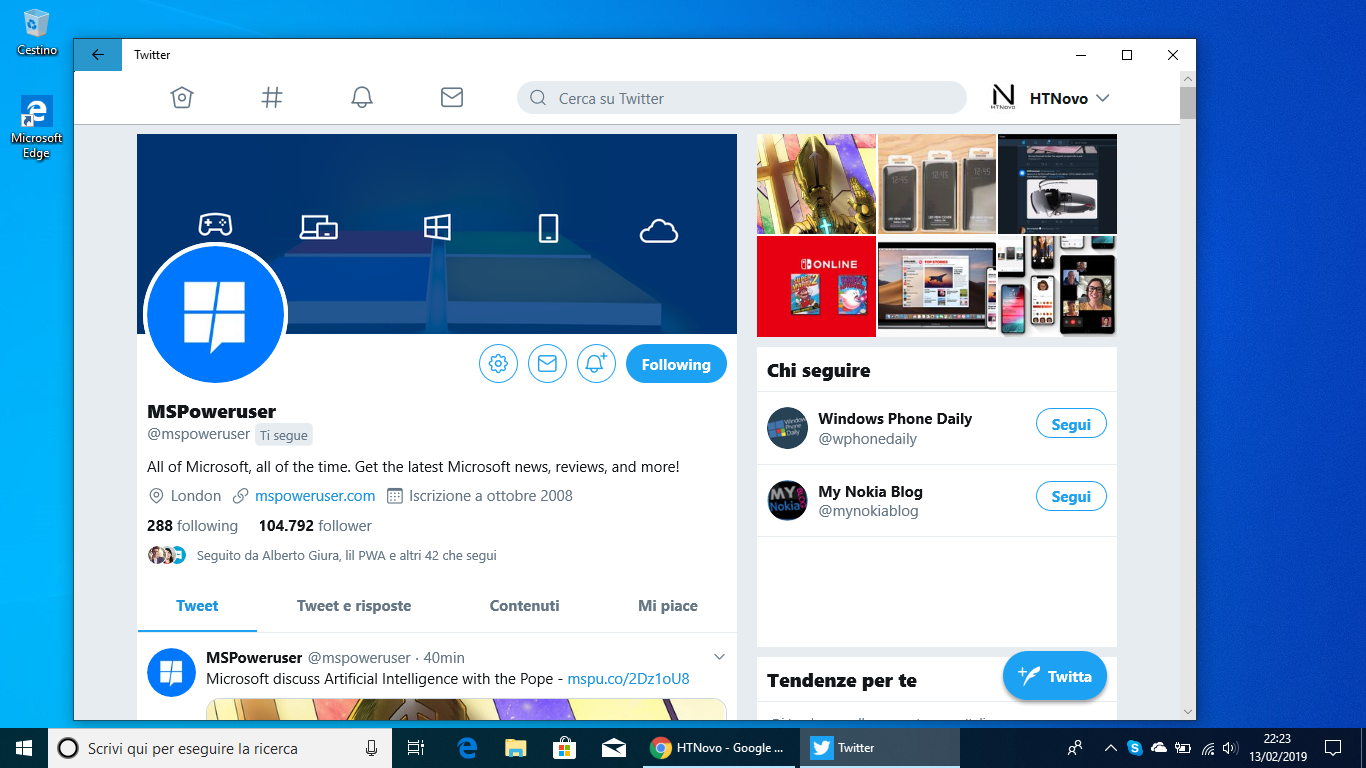The width and height of the screenshot is (1366, 768).
Task: Open Action Center notification icon
Action: pyautogui.click(x=1333, y=747)
